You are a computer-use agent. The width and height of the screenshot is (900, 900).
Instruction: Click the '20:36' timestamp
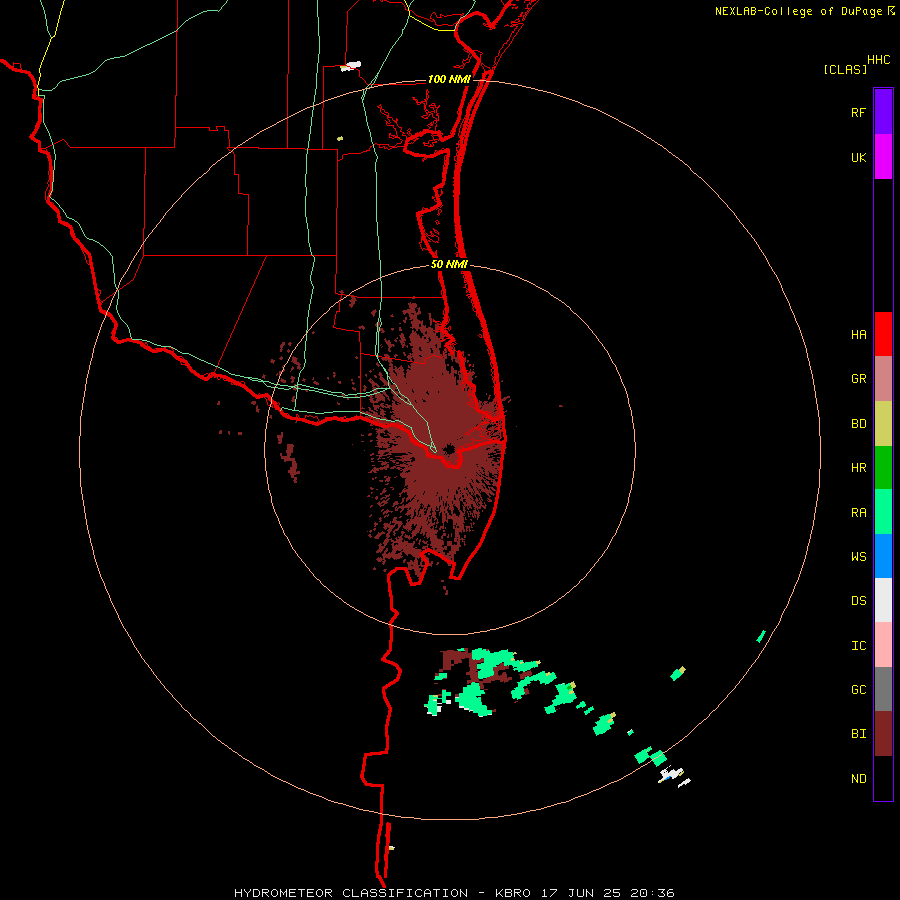[x=654, y=893]
